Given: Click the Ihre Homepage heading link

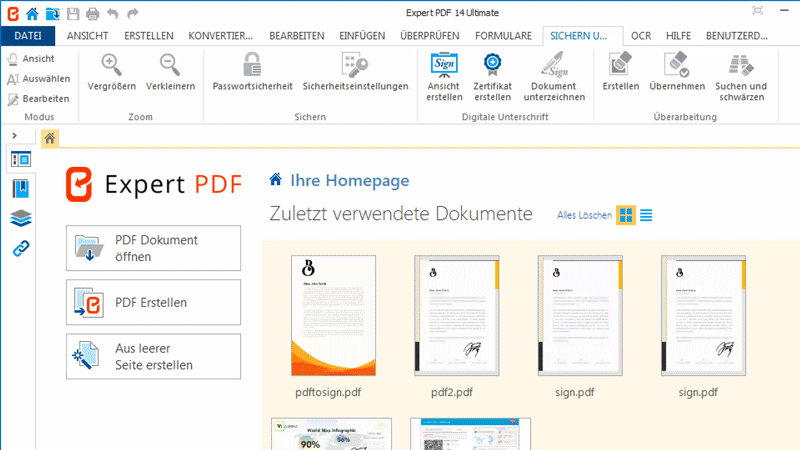Looking at the screenshot, I should [349, 181].
